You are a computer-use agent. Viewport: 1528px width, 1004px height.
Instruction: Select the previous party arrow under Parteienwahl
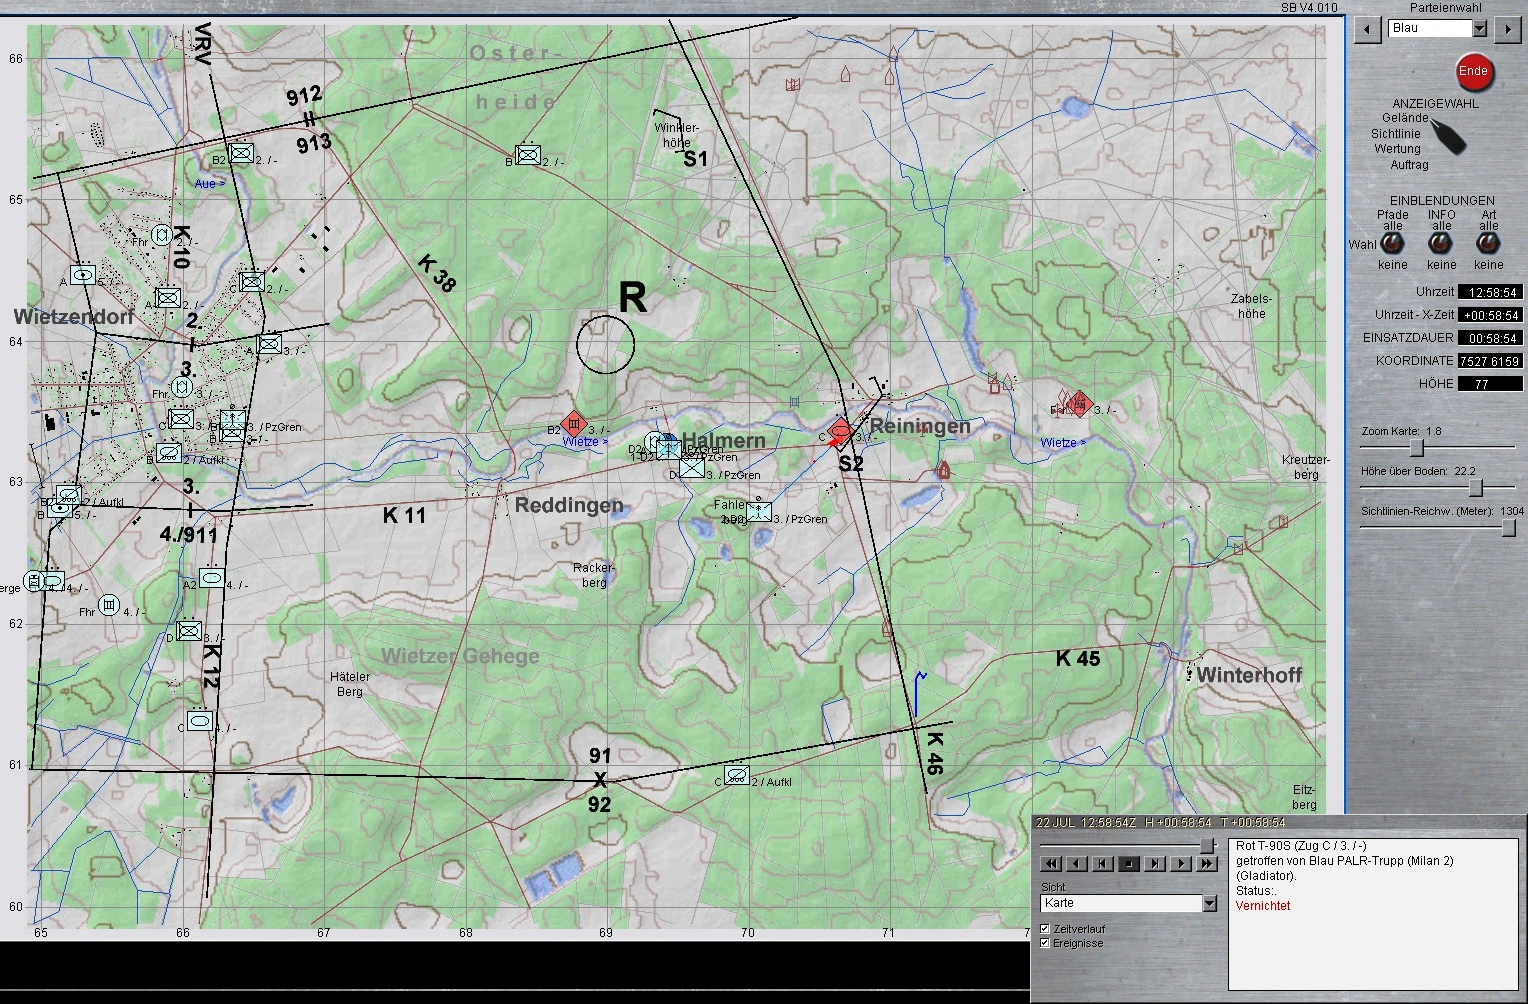click(x=1367, y=29)
